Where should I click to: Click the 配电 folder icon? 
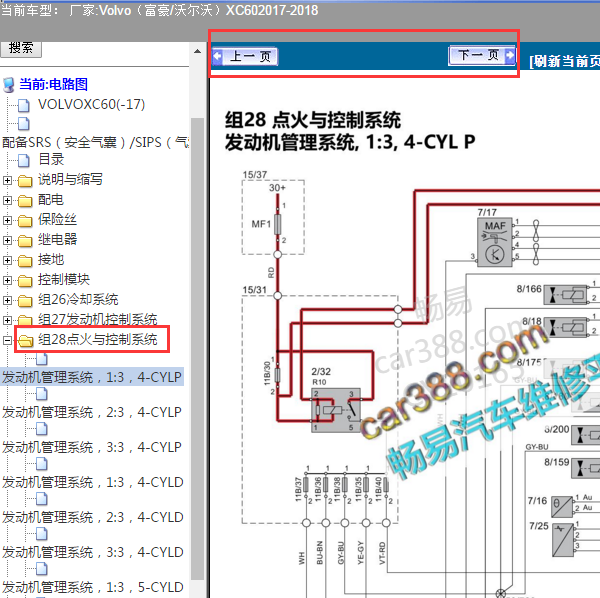25,200
